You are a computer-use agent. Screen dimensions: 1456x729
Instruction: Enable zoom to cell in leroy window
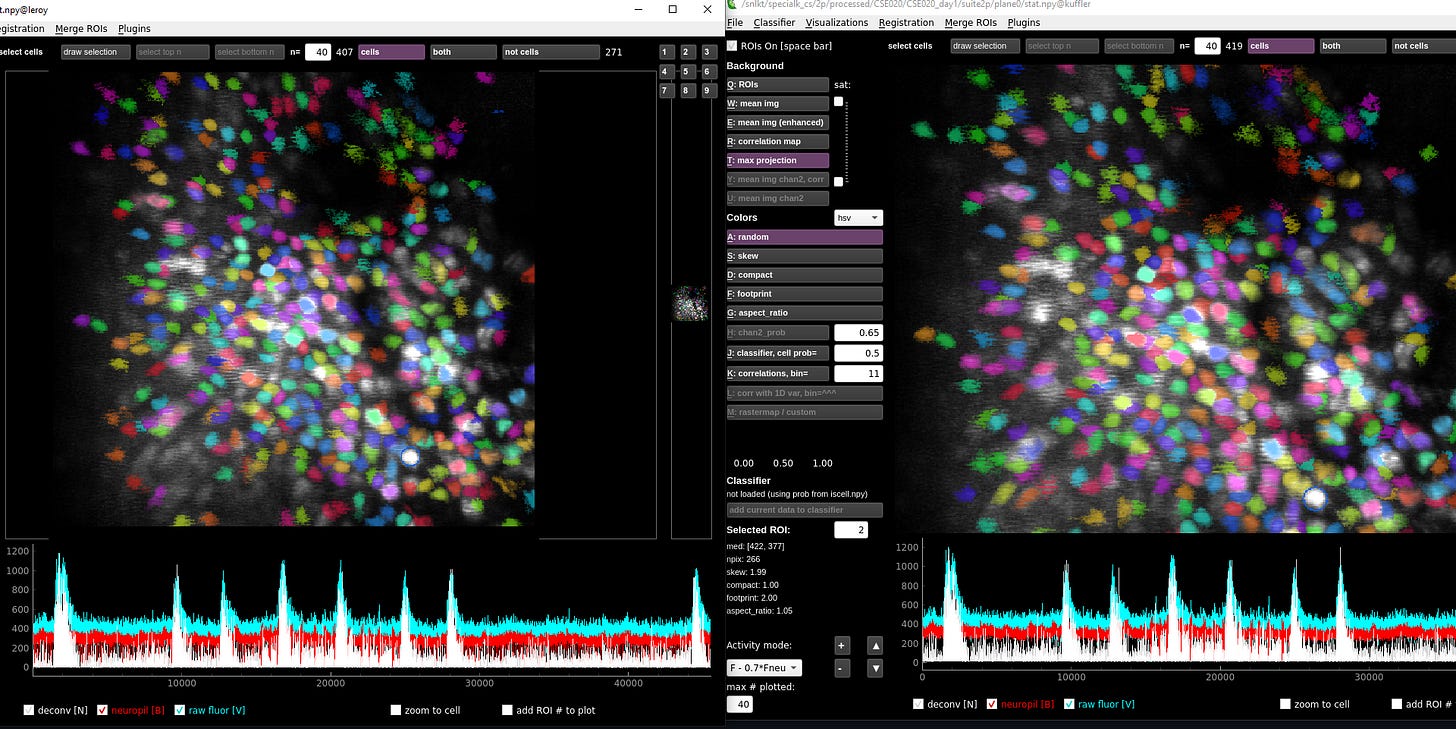click(x=397, y=710)
